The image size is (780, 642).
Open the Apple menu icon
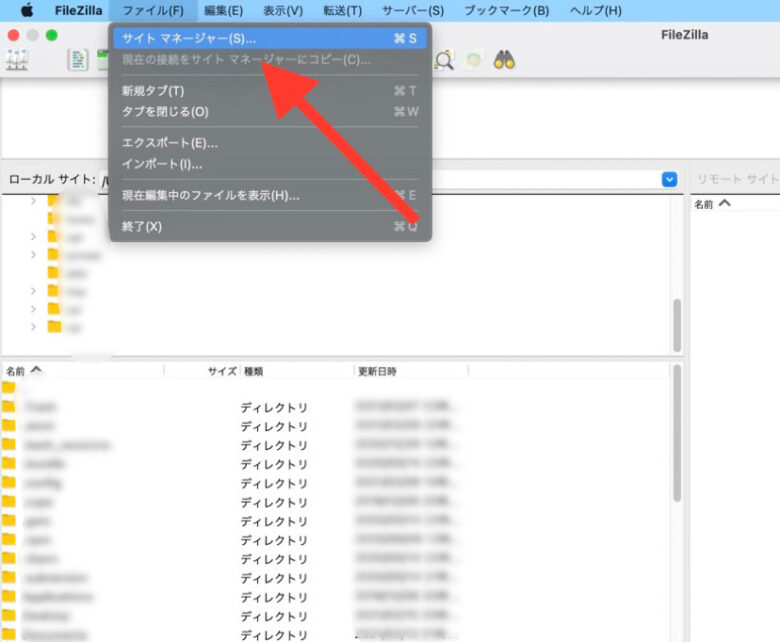coord(27,10)
